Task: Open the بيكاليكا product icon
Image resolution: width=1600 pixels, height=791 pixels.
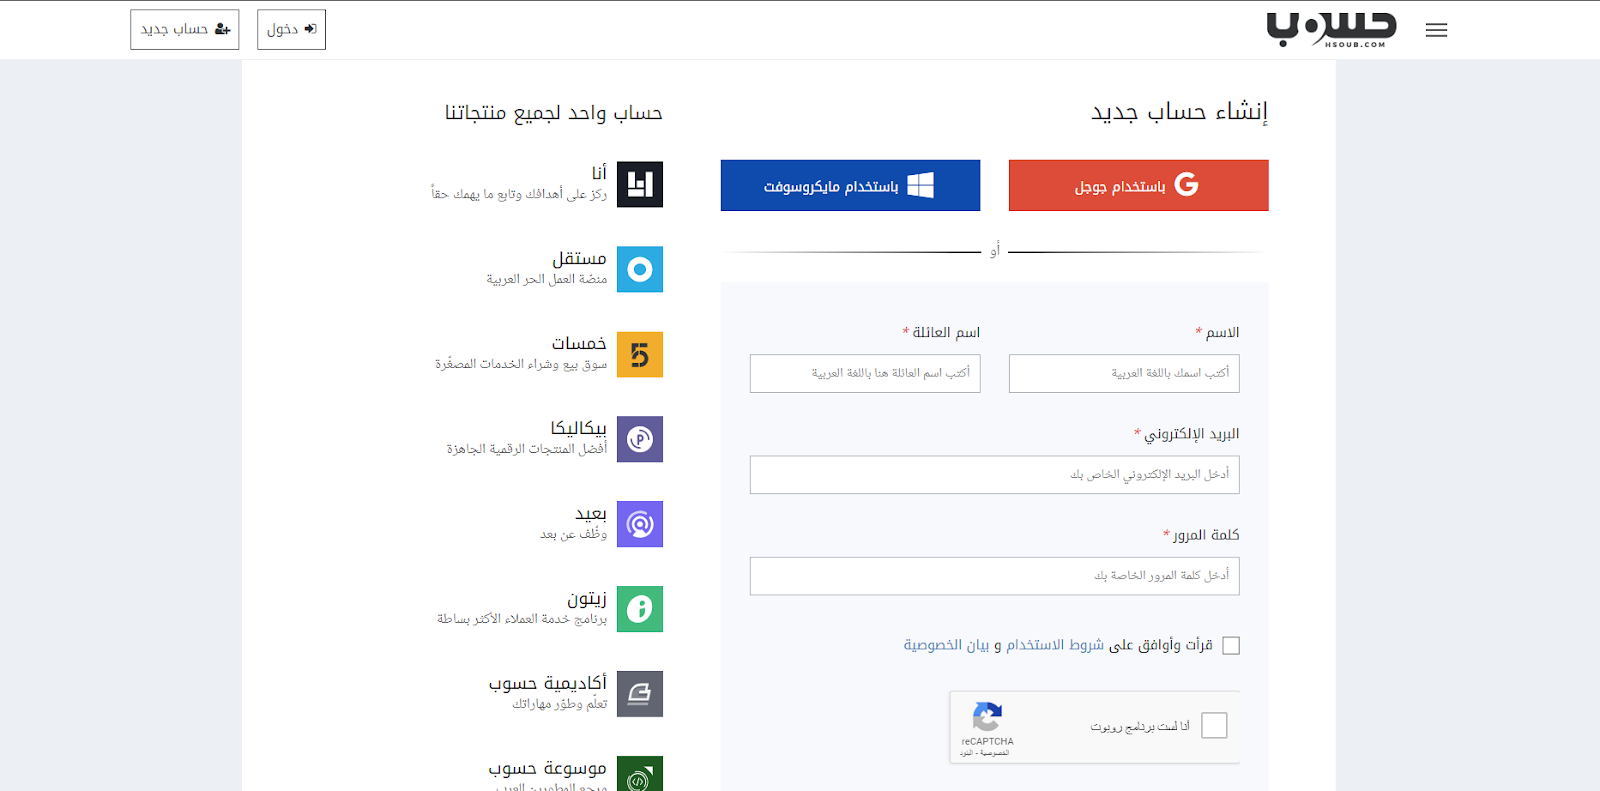Action: (x=640, y=439)
